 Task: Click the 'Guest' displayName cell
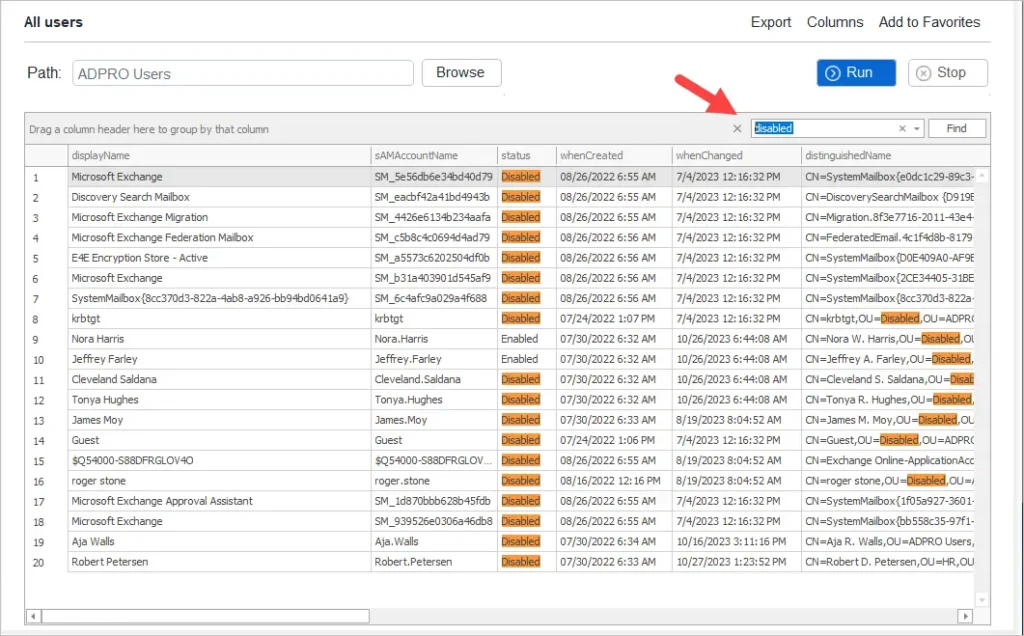(219, 440)
